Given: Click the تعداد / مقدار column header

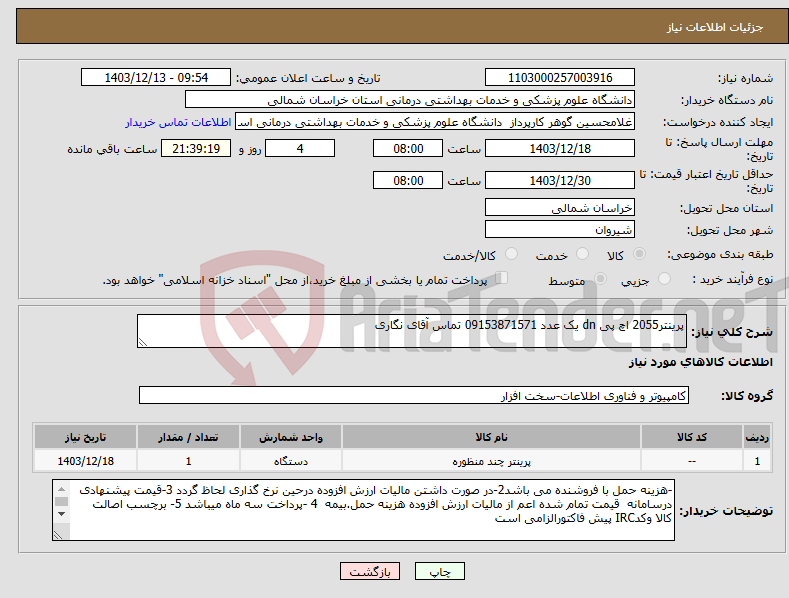Looking at the screenshot, I should (188, 437).
